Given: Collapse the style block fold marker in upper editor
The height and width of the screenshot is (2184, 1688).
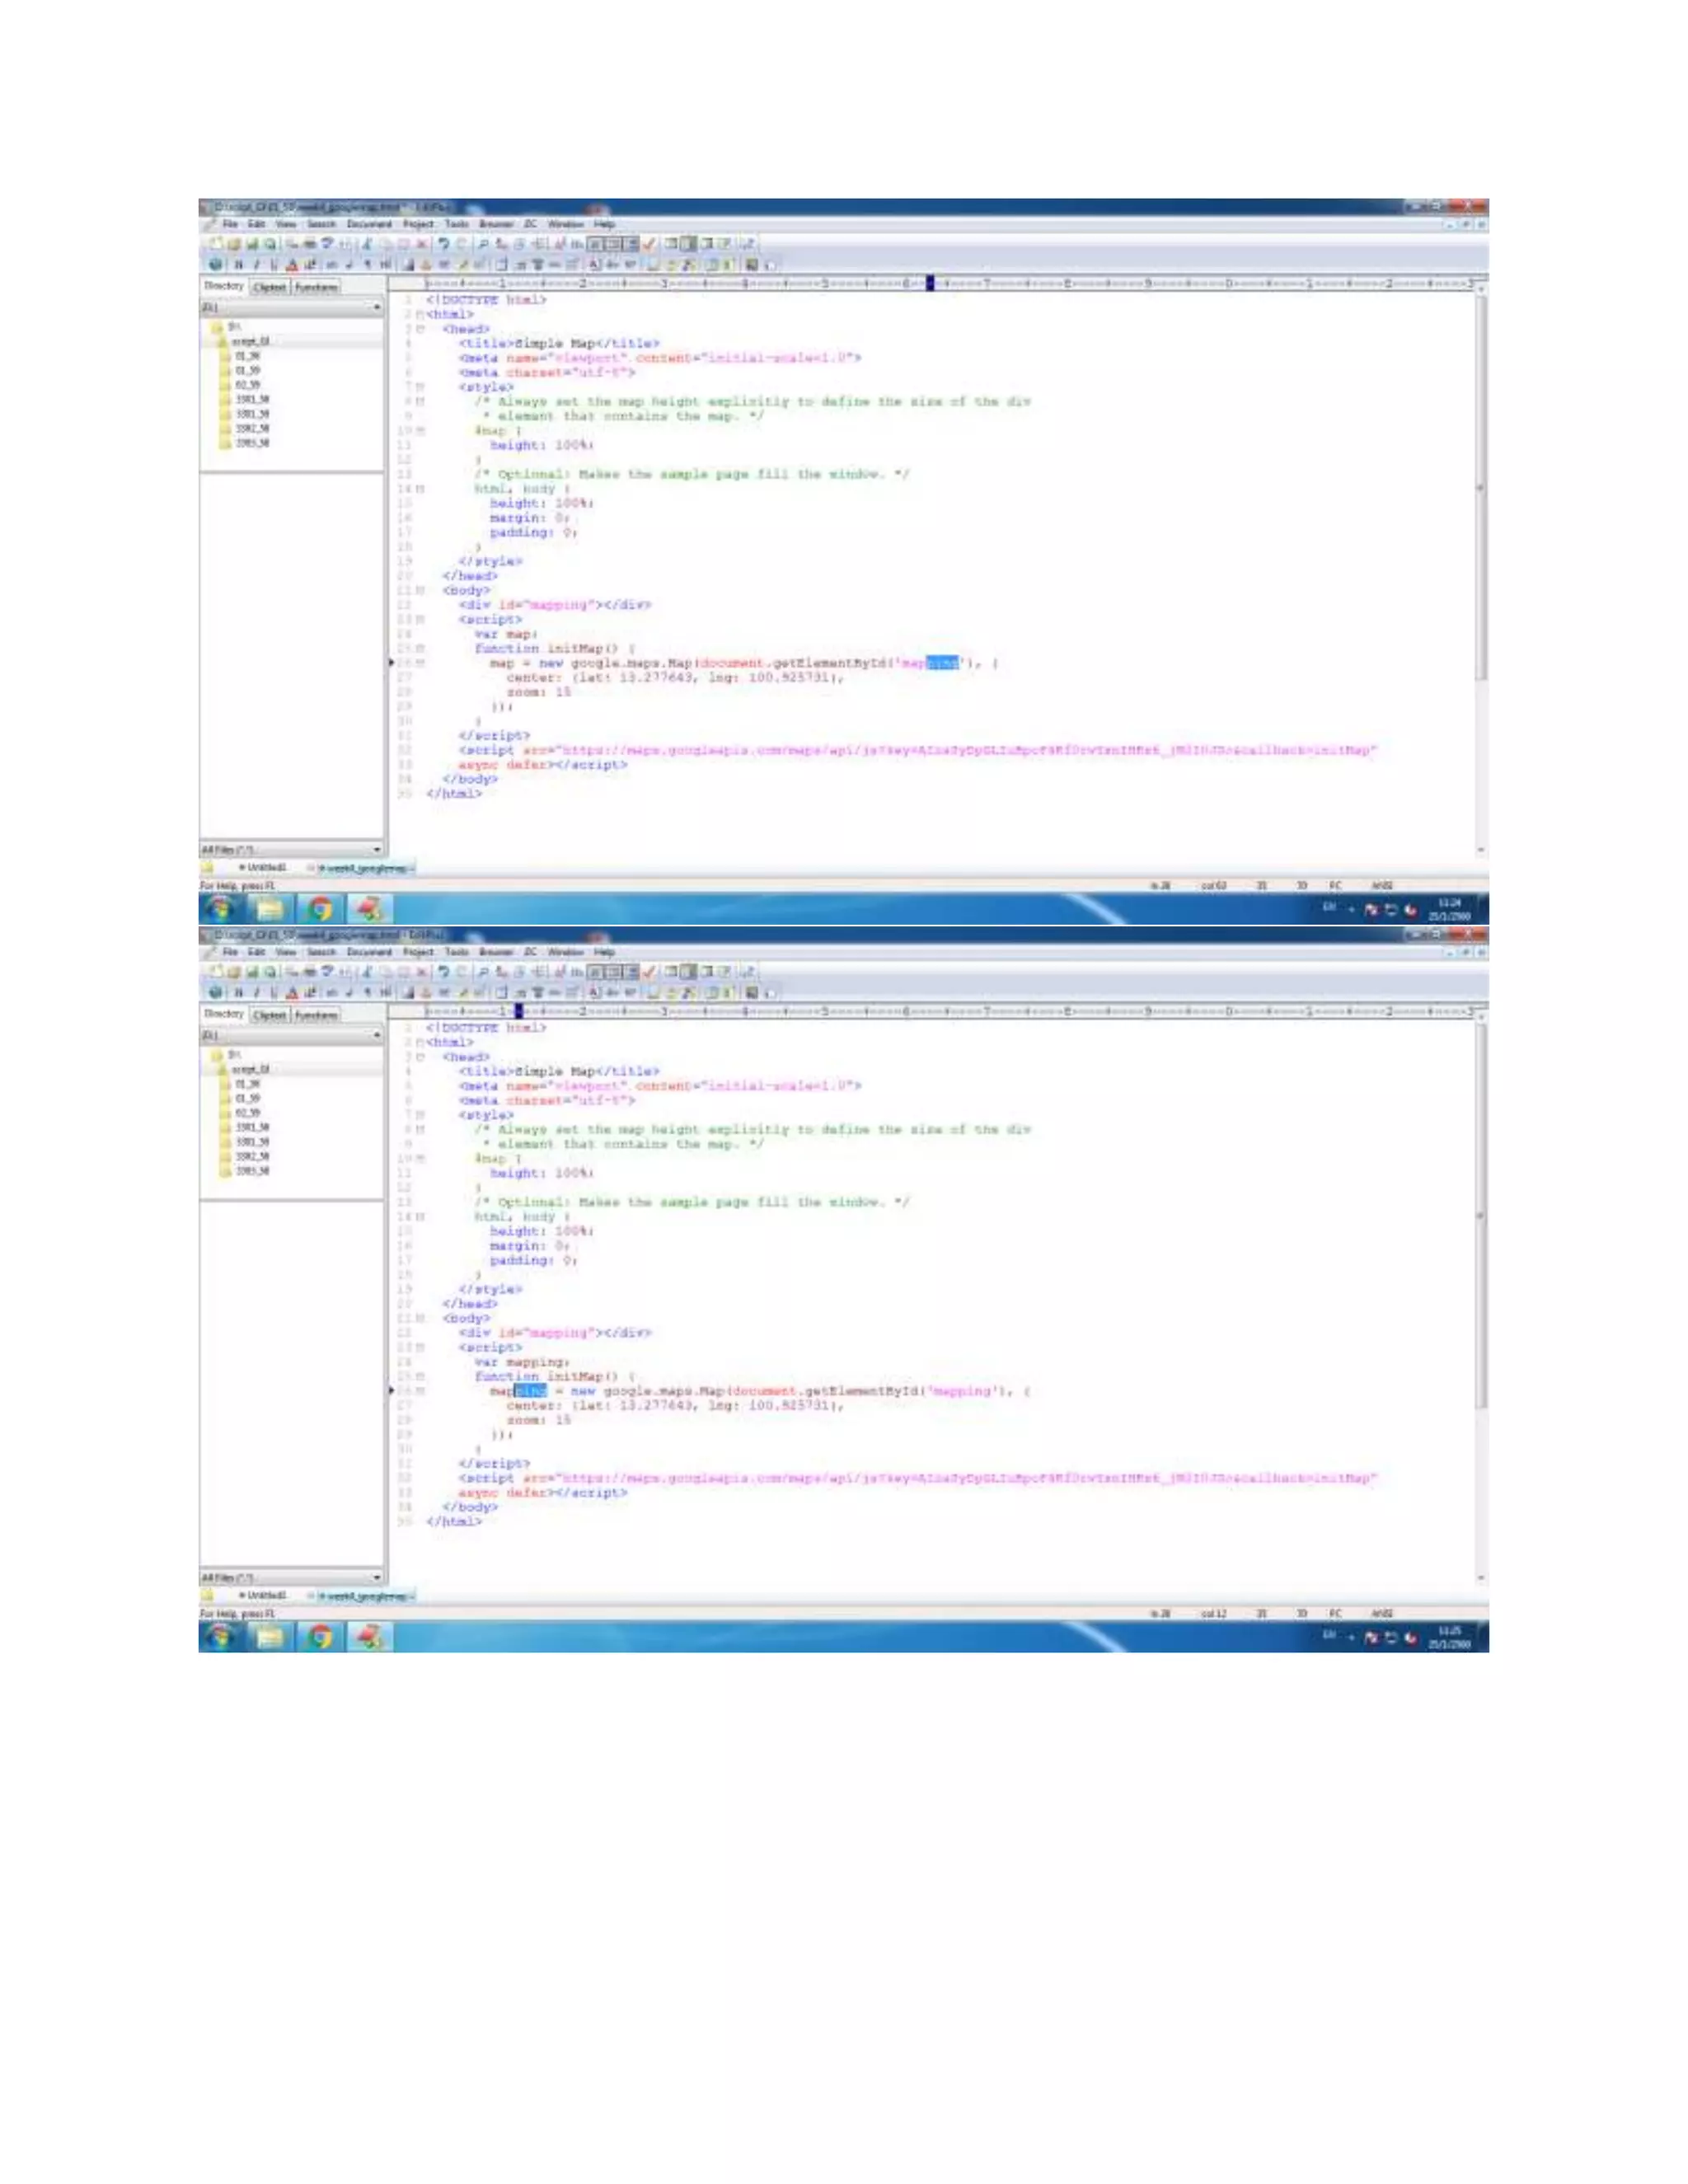Looking at the screenshot, I should [x=421, y=387].
